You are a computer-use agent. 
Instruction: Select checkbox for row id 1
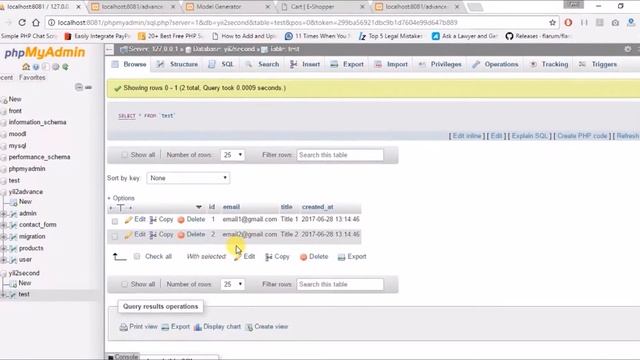[115, 221]
